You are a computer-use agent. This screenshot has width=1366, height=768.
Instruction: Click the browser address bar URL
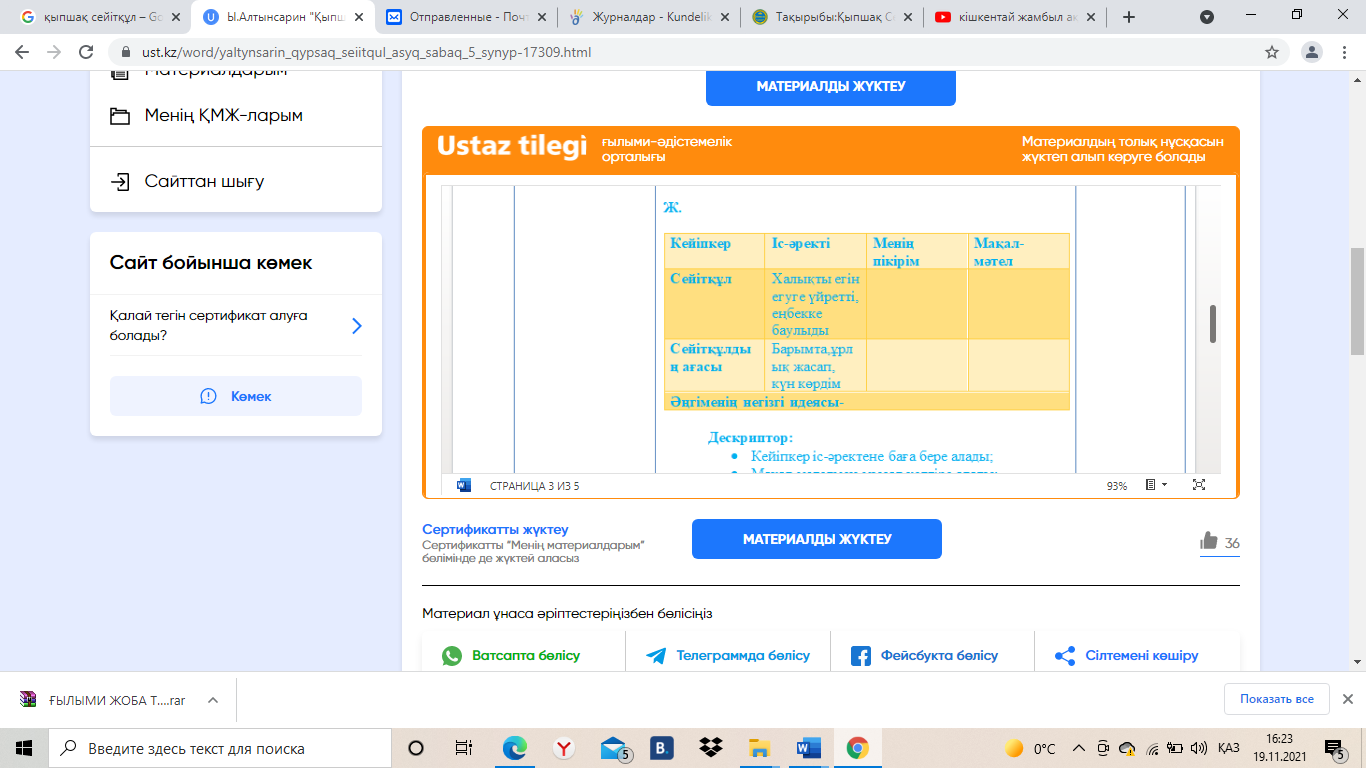coord(367,52)
